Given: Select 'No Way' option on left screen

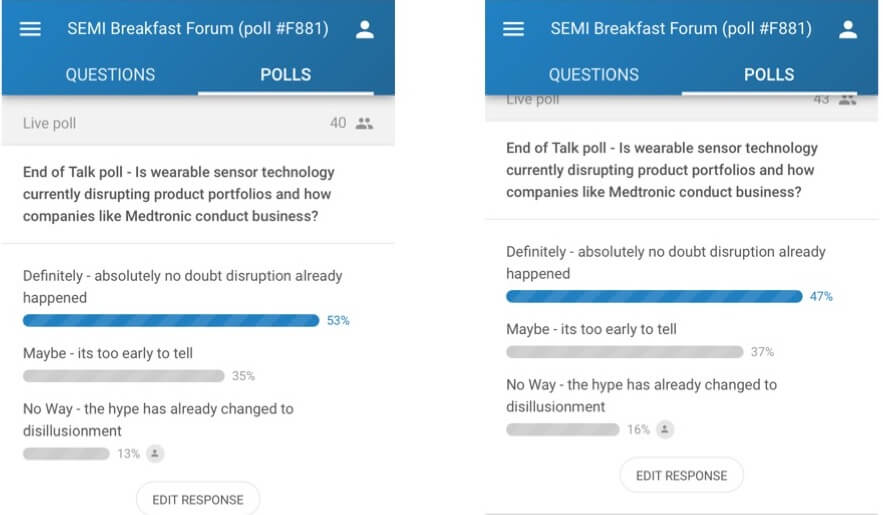Looking at the screenshot, I should coord(158,419).
